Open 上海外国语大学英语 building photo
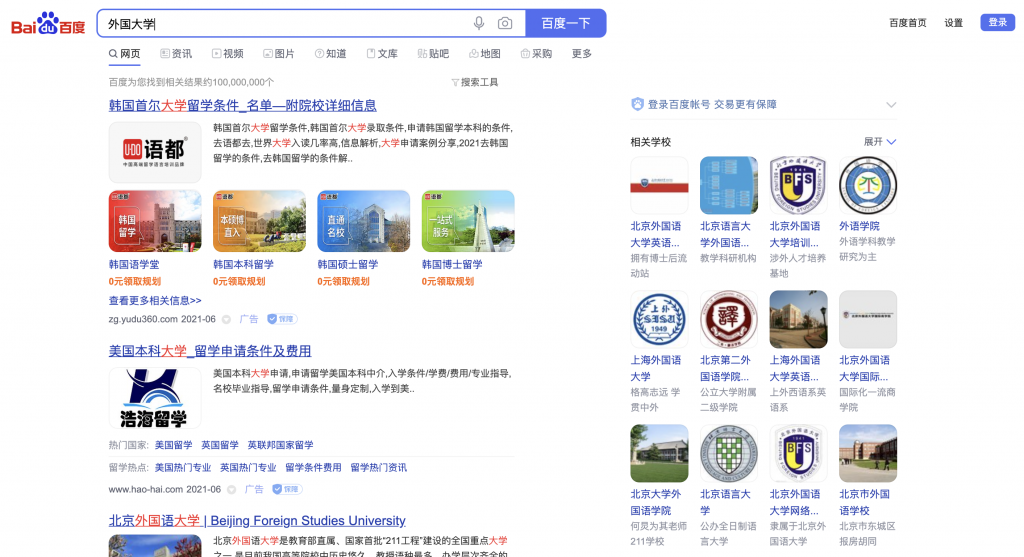The height and width of the screenshot is (557, 1024). [798, 319]
